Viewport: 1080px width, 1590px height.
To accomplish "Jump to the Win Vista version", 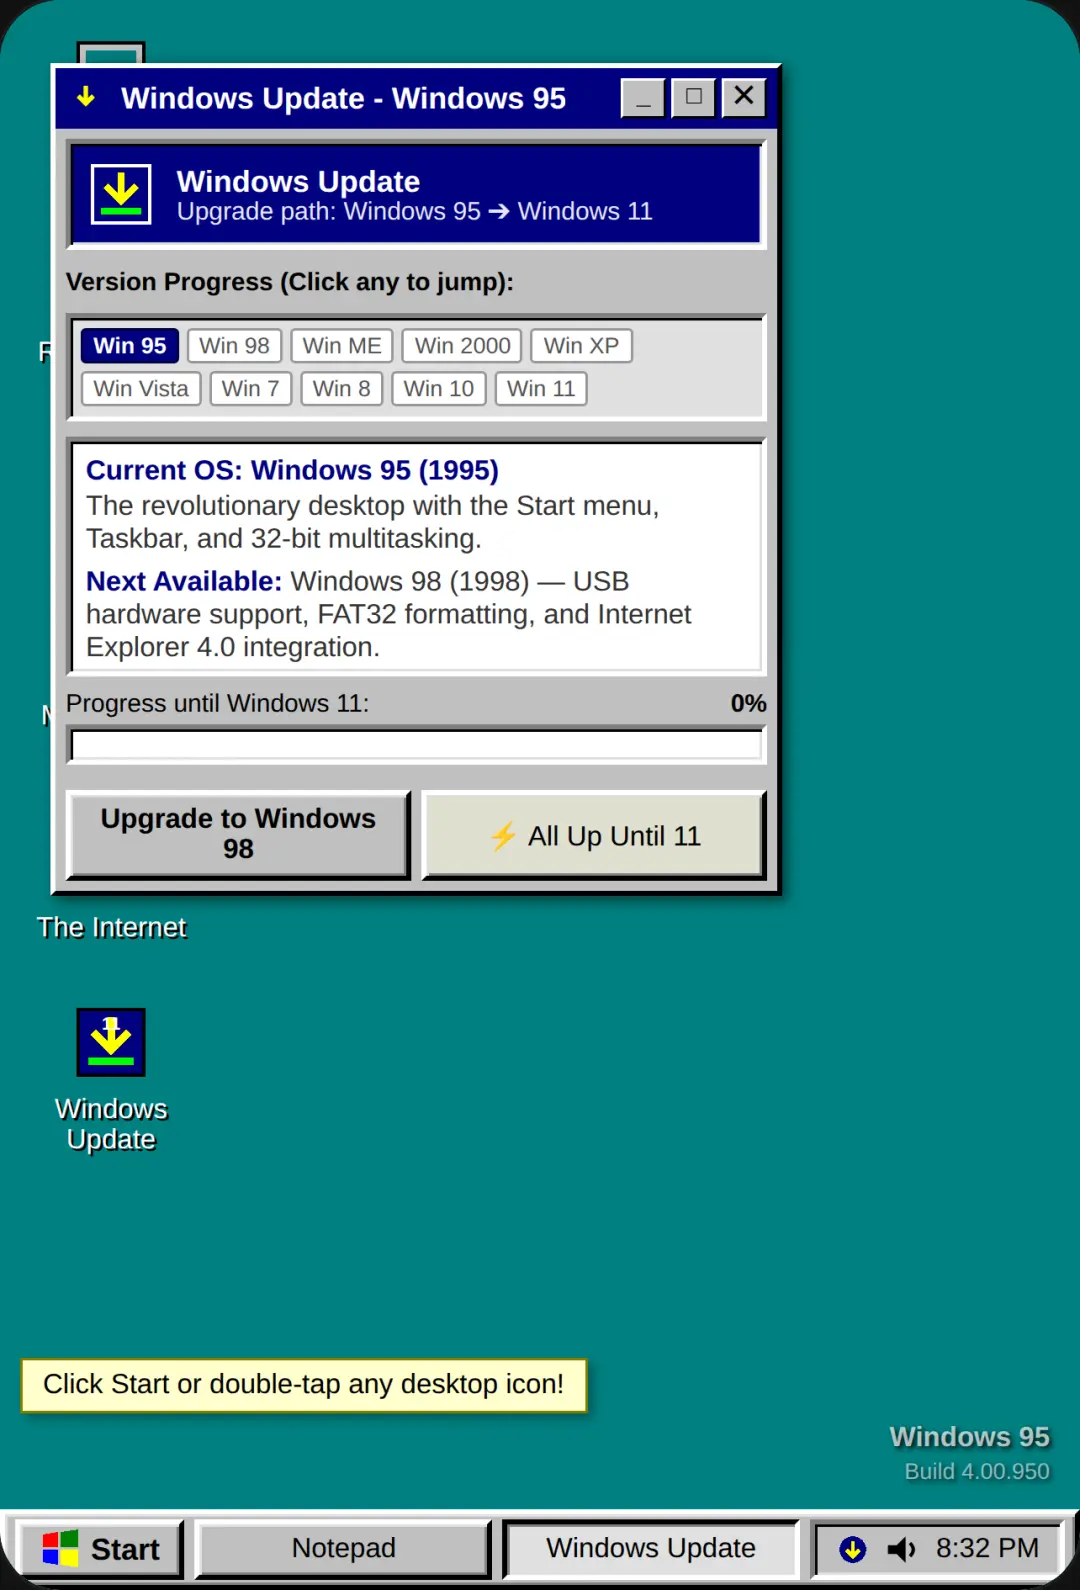I will tap(141, 389).
